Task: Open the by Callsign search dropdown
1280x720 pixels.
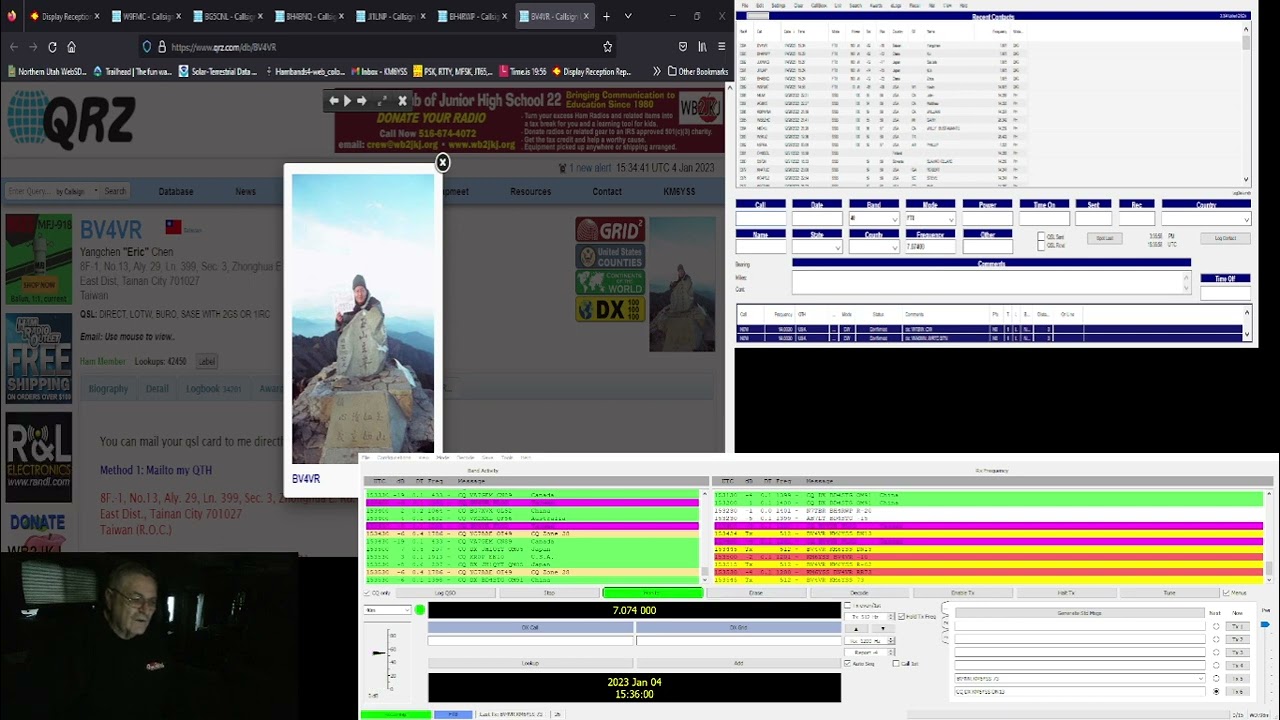Action: point(76,191)
